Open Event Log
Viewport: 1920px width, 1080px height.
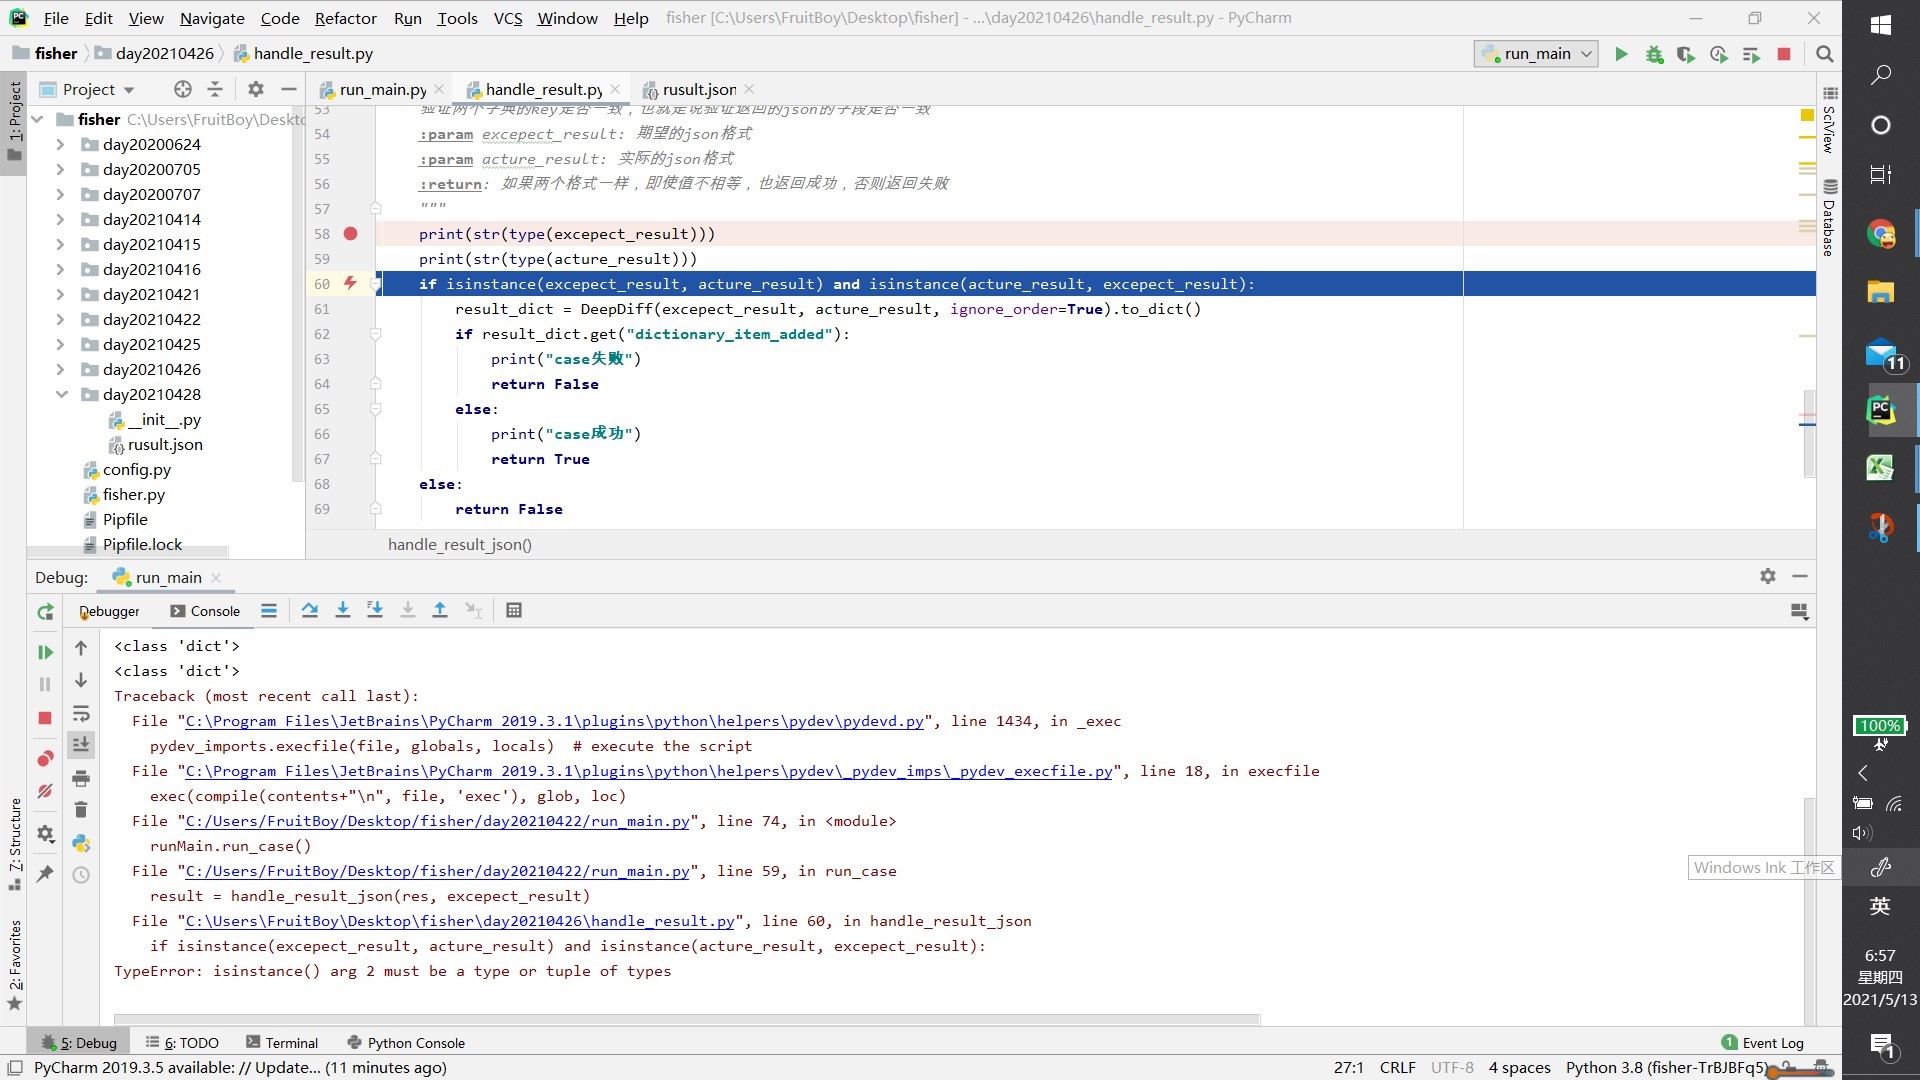(x=1762, y=1042)
